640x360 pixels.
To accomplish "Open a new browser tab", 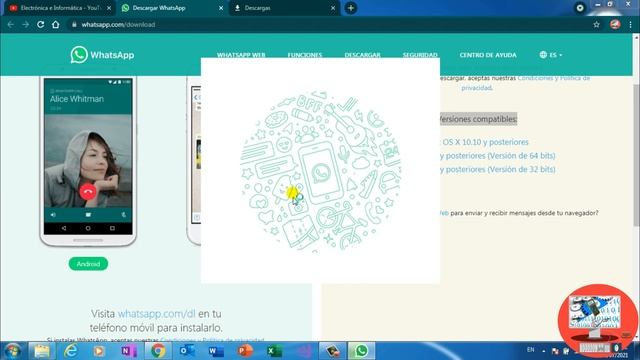I will pos(351,8).
